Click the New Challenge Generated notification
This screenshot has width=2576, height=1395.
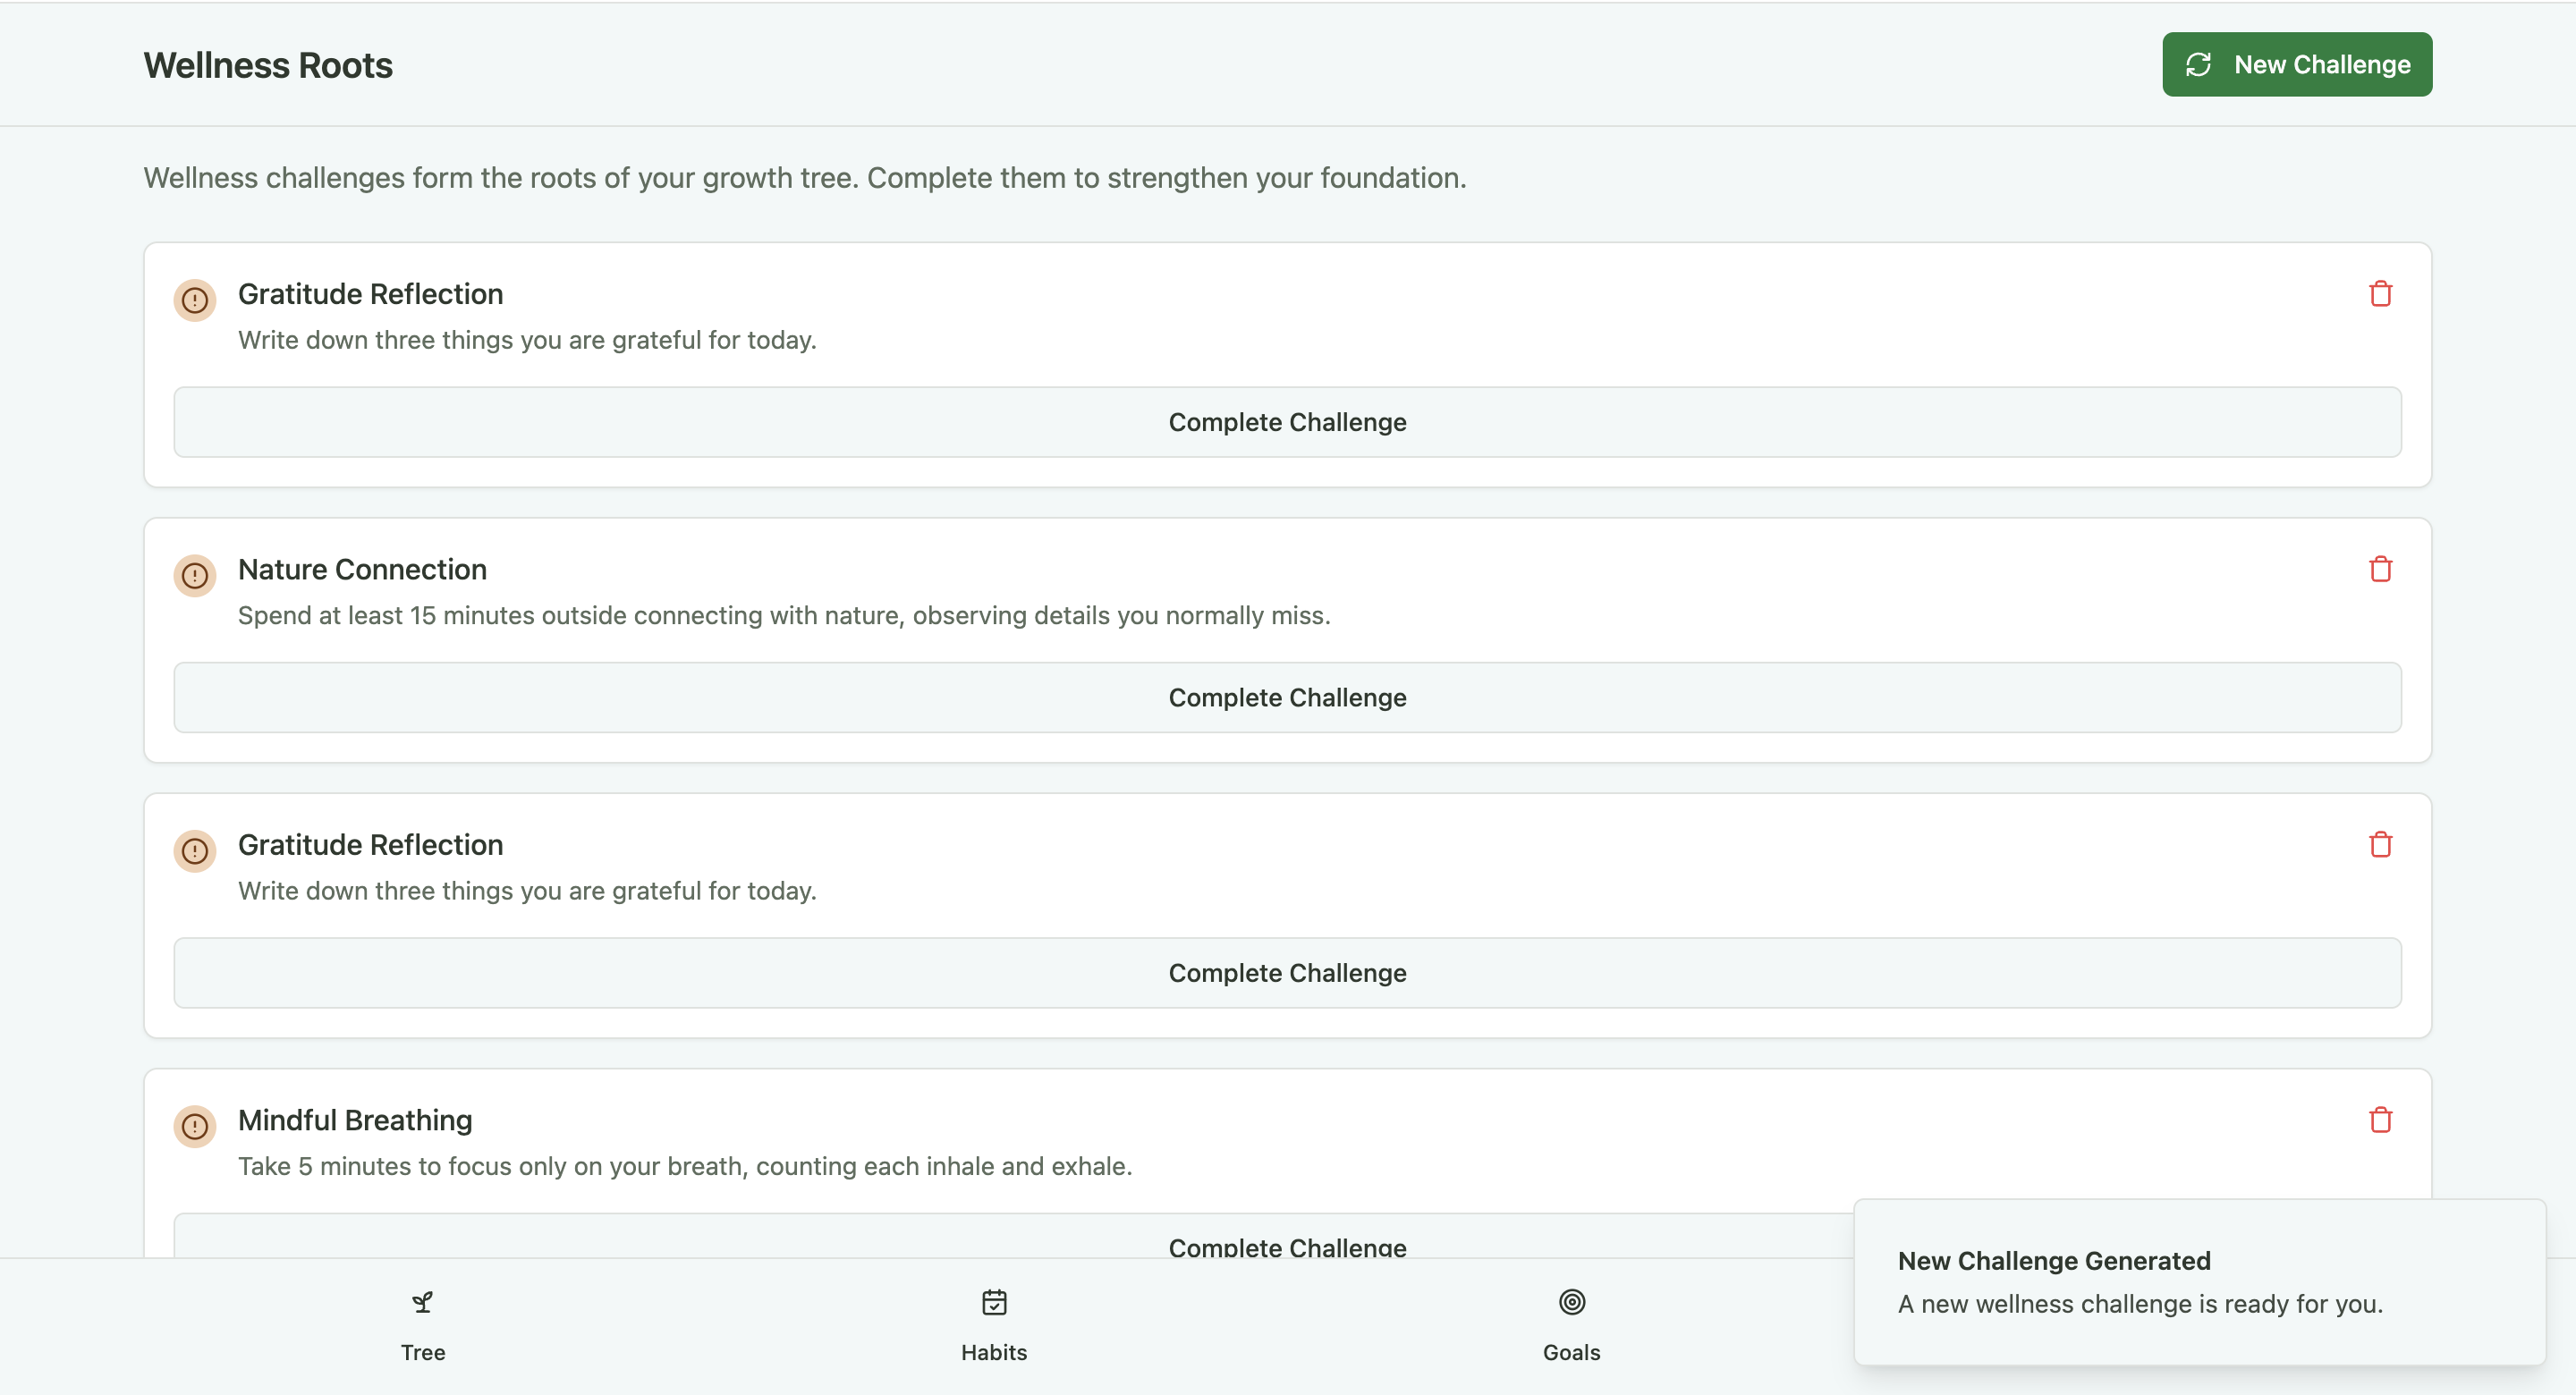[x=2198, y=1282]
